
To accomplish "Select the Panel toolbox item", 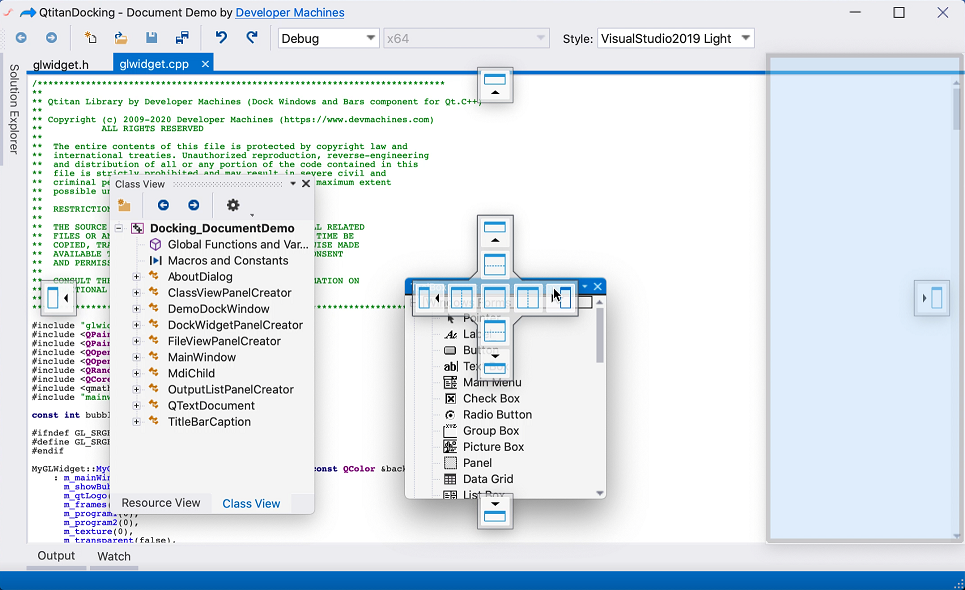I will [x=477, y=463].
